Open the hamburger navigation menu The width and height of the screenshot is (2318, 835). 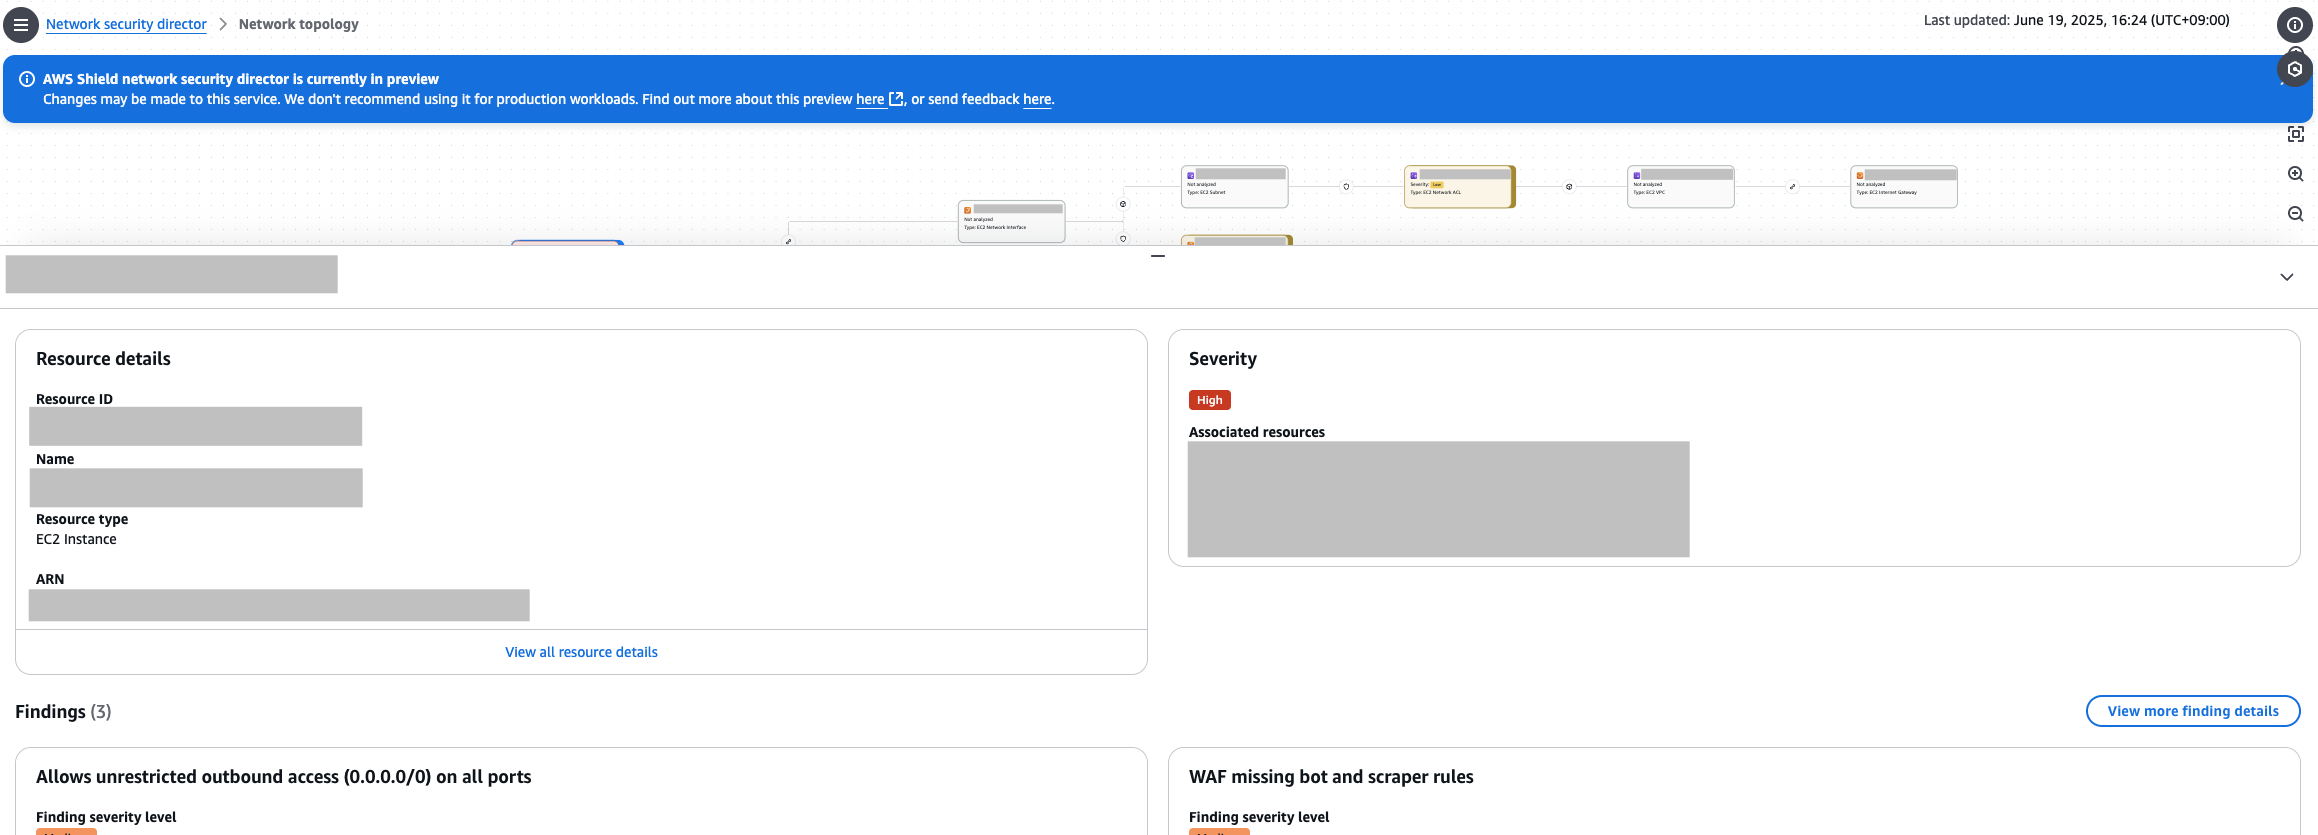21,25
